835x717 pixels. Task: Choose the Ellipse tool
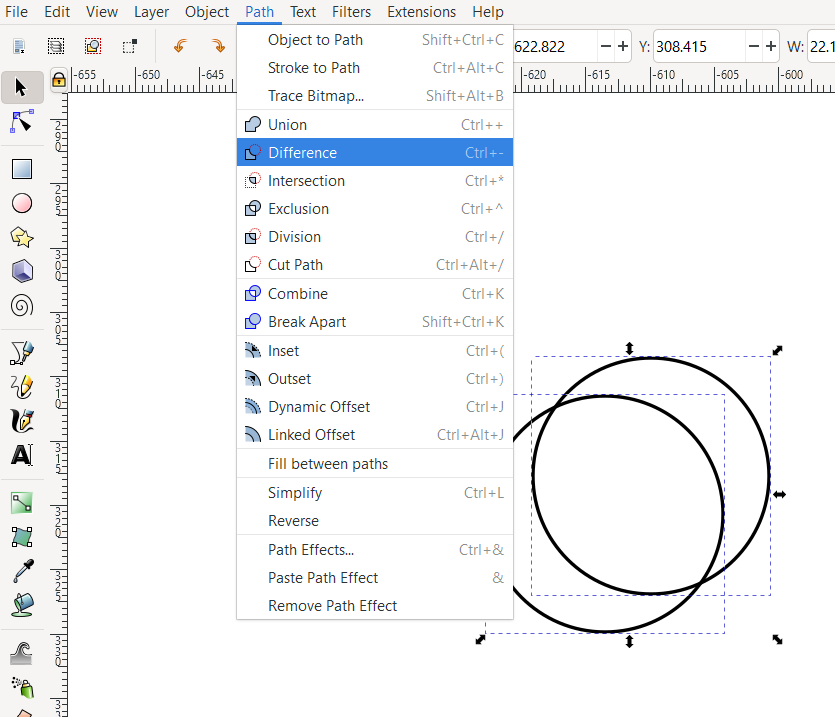pos(21,204)
